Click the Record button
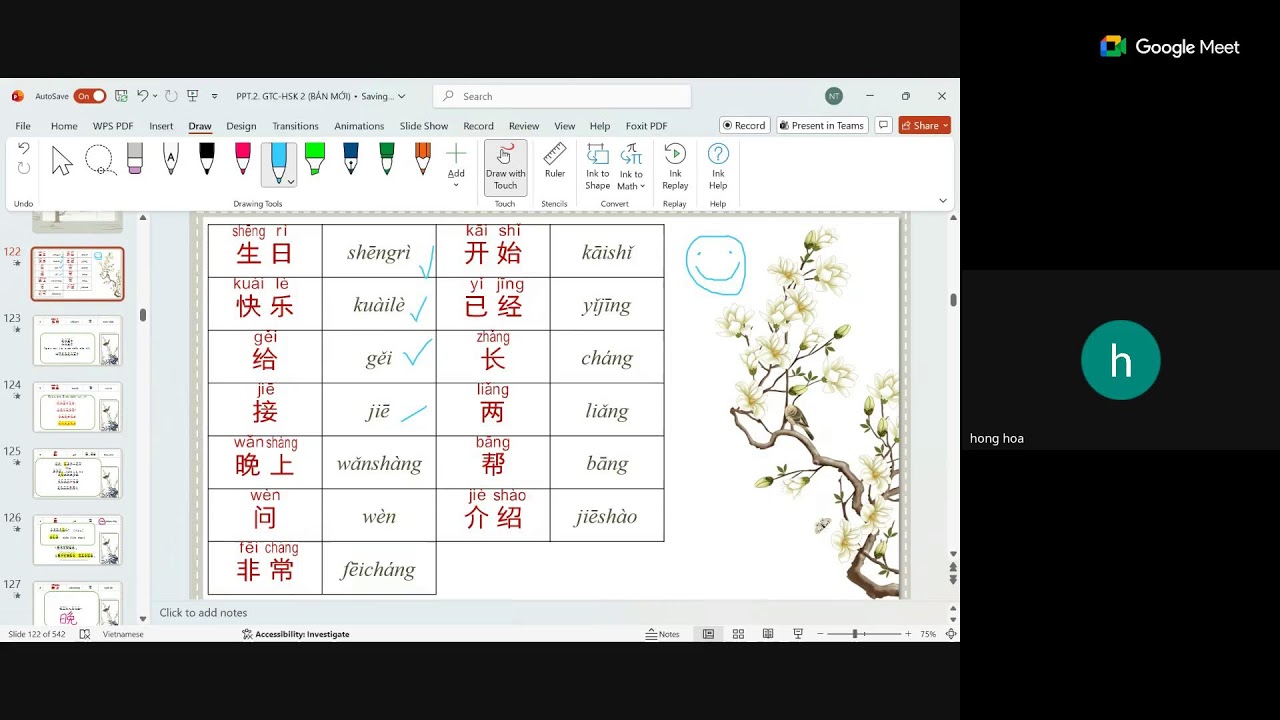Screen dimensions: 1280x720 744,125
